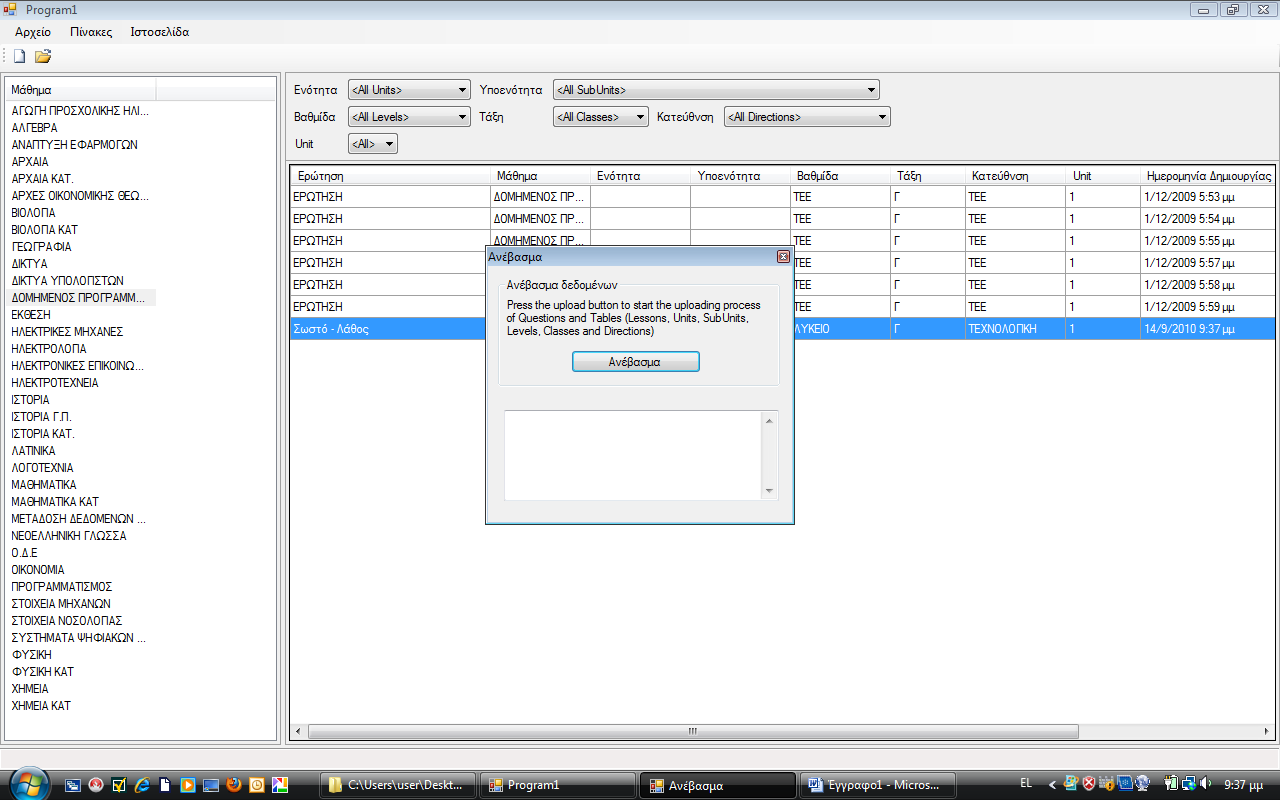Image resolution: width=1280 pixels, height=800 pixels.
Task: Select the ΝΕΟΕΛΛΗΝΙΚΗ ΓΛΩΣΣΑ lesson
Action: tap(69, 536)
